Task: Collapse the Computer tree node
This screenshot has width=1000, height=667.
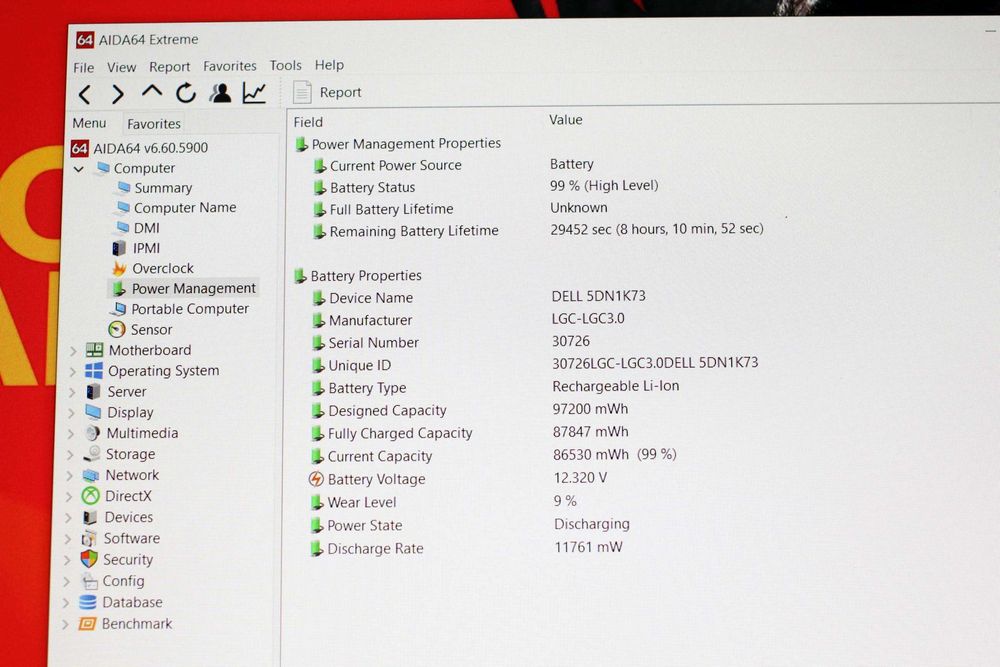Action: click(x=79, y=169)
